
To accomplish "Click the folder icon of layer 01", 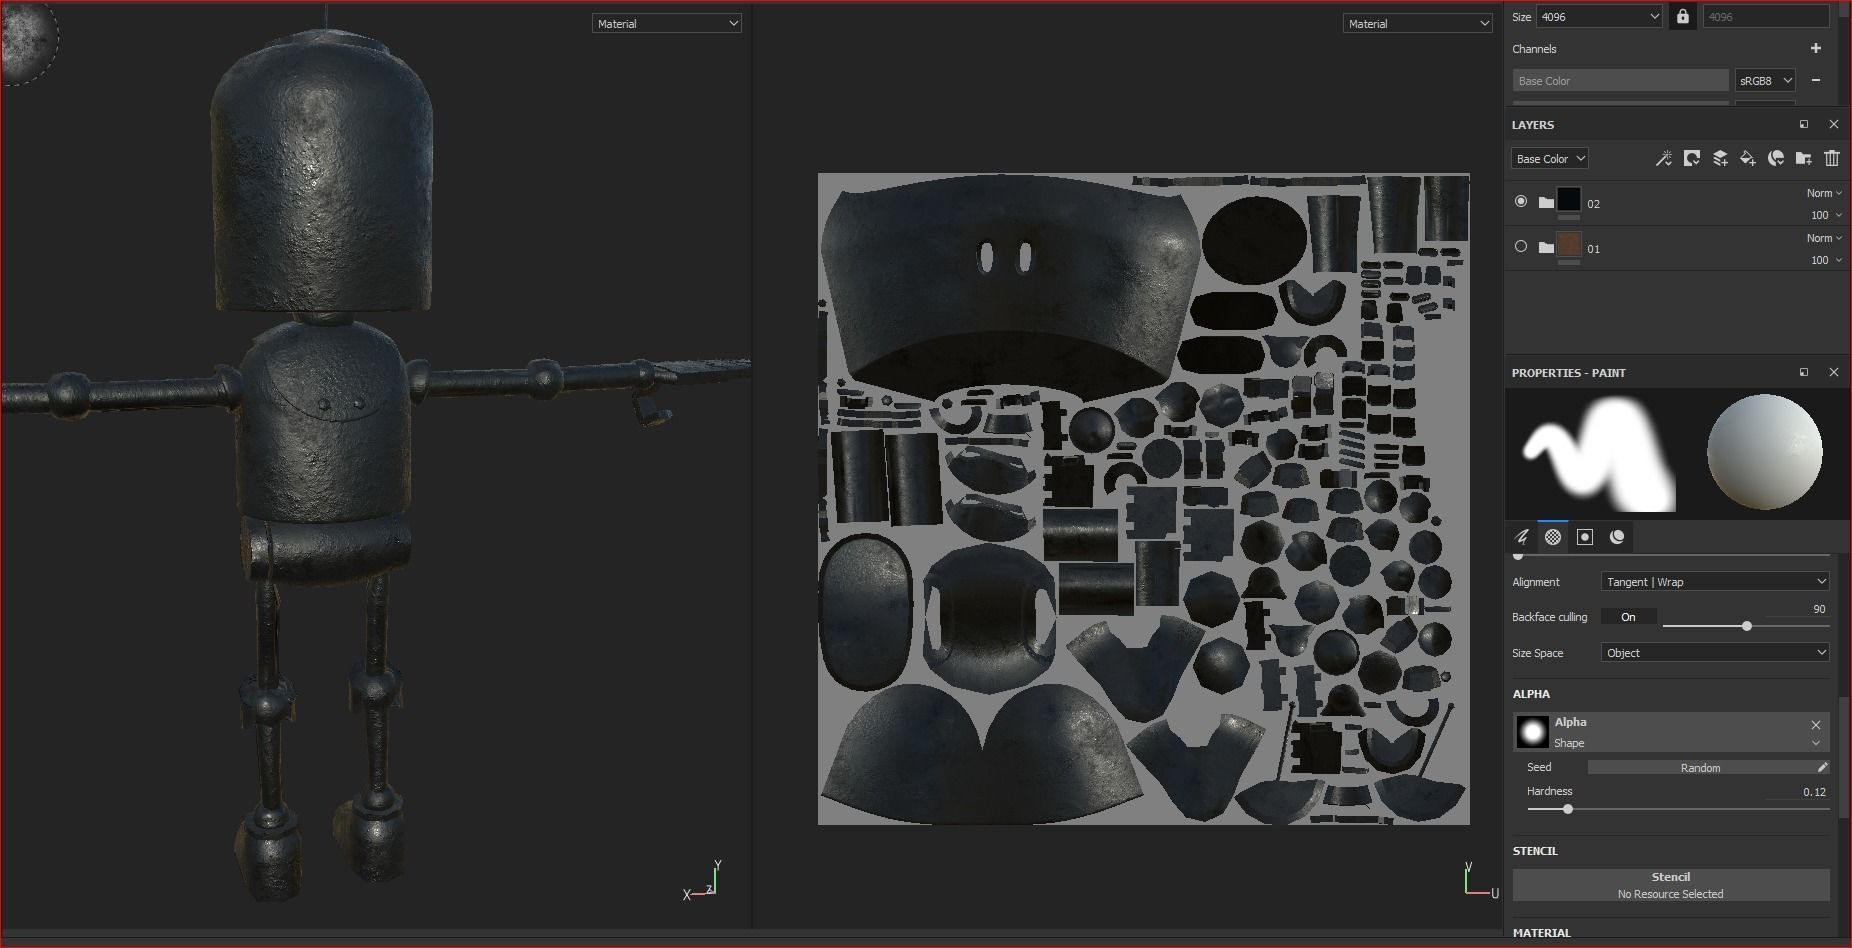I will (1546, 248).
